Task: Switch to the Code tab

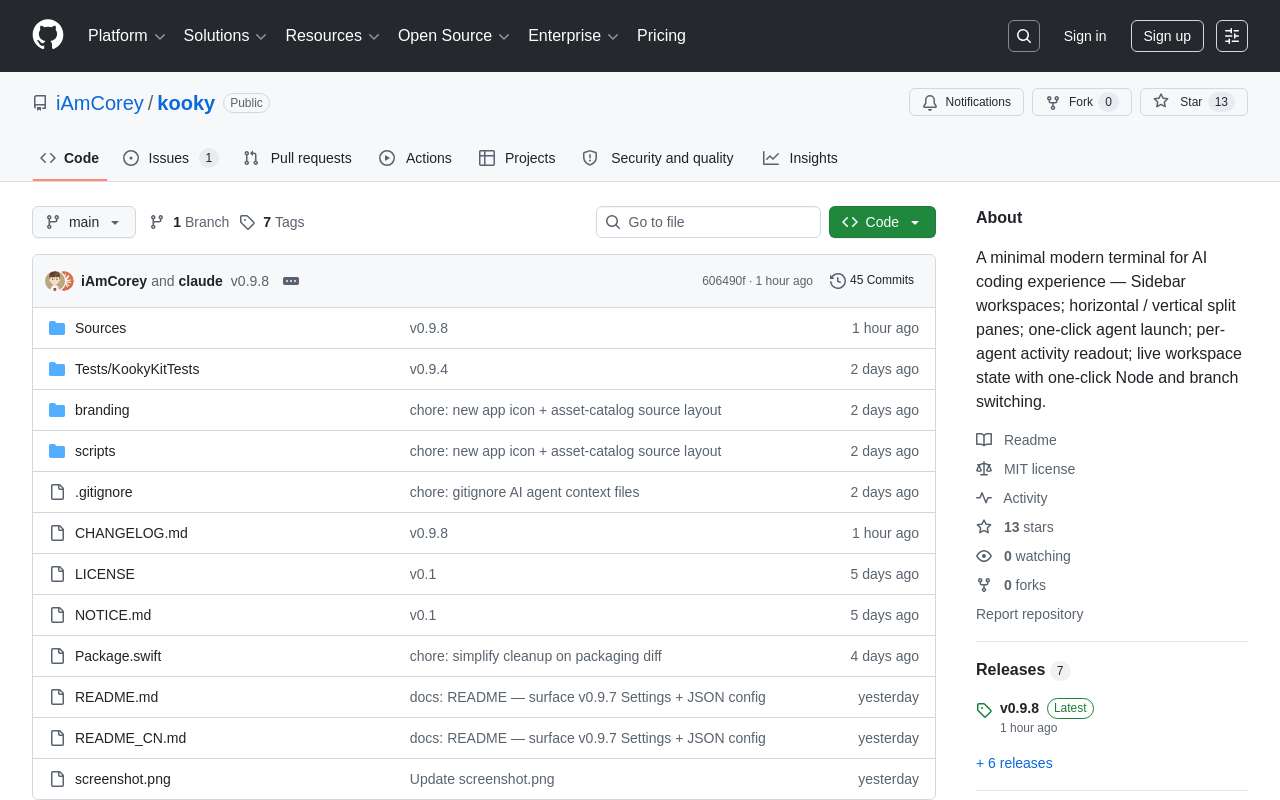Action: coord(70,158)
